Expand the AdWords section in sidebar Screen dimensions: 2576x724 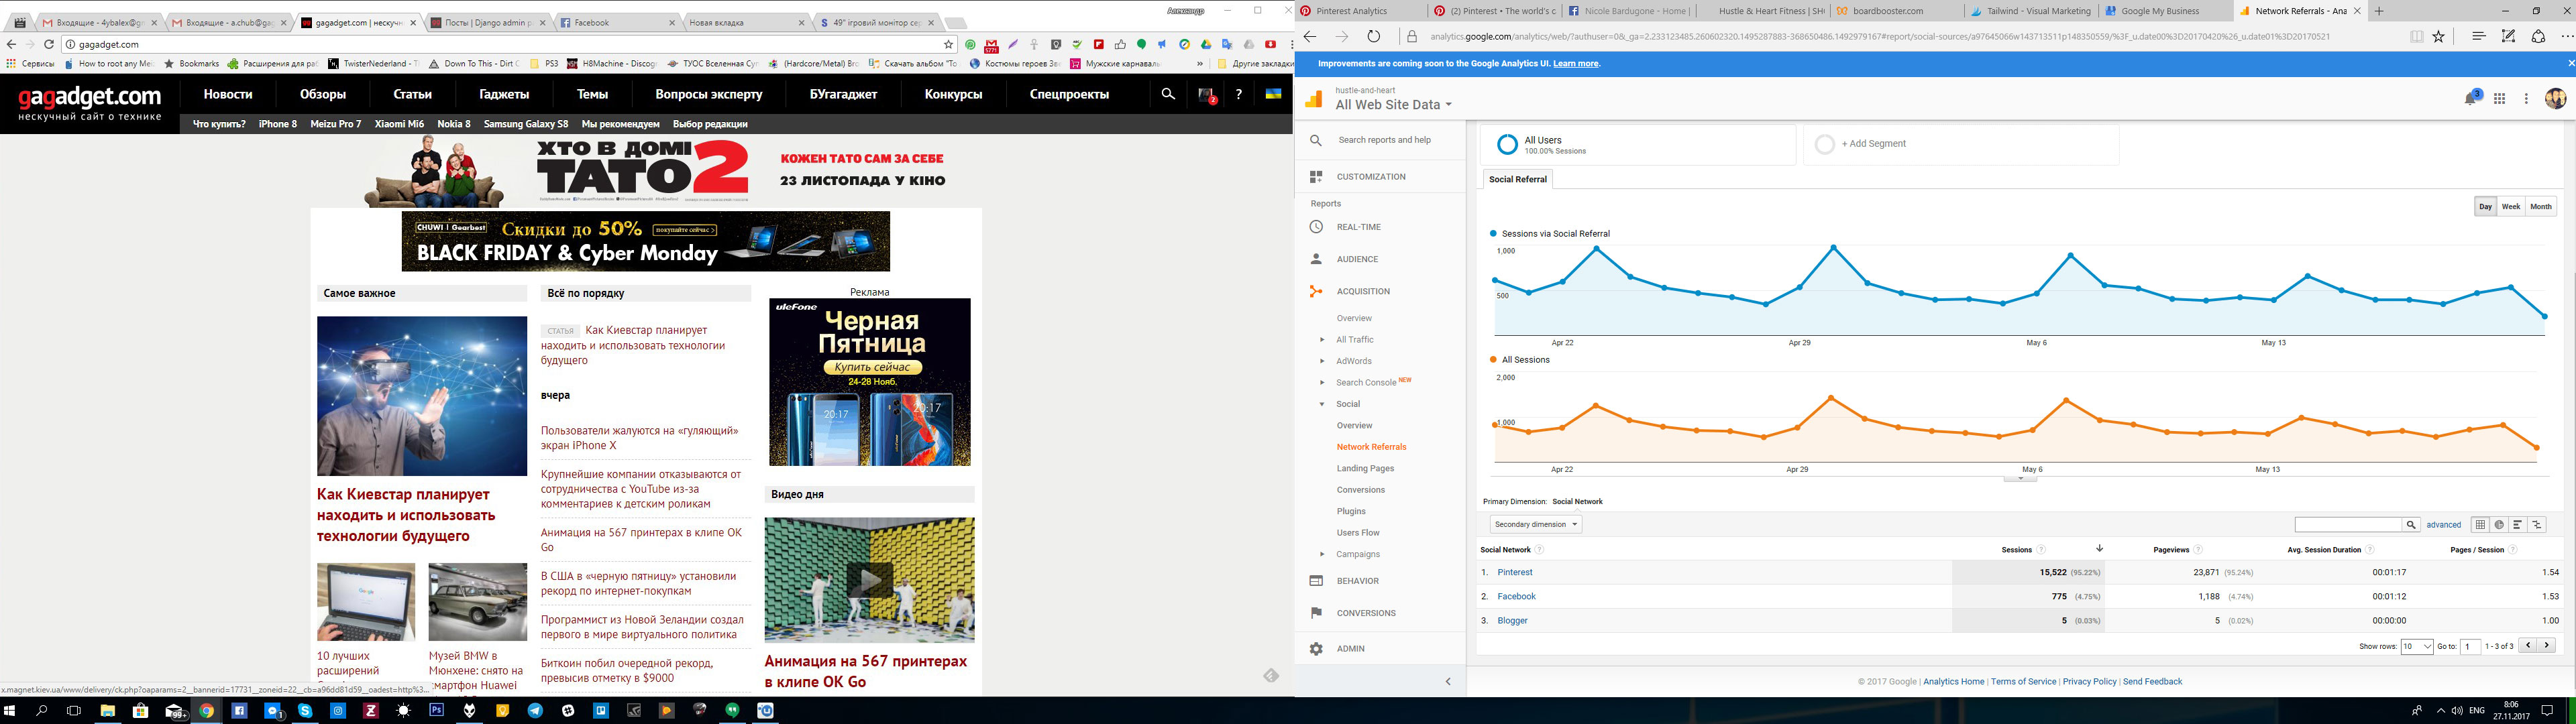click(x=1322, y=361)
